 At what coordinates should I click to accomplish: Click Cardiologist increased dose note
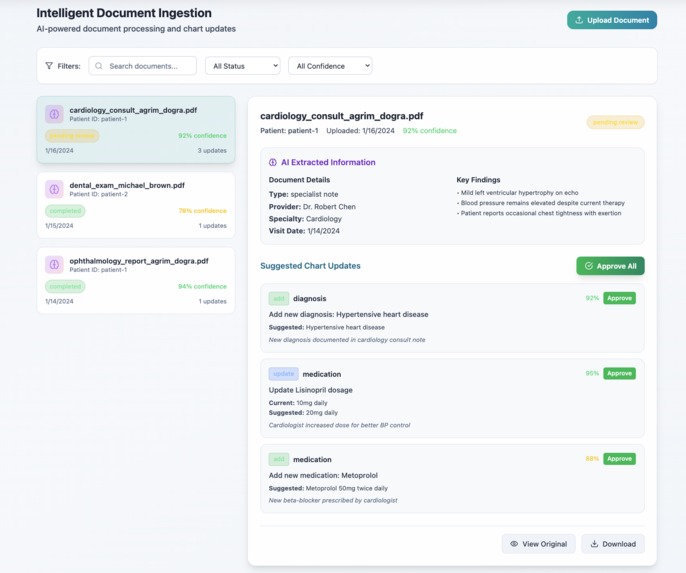[x=340, y=425]
